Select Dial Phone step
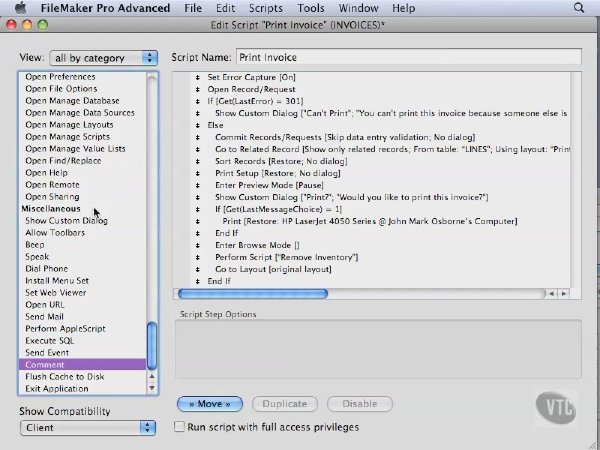The width and height of the screenshot is (600, 450). coord(82,268)
